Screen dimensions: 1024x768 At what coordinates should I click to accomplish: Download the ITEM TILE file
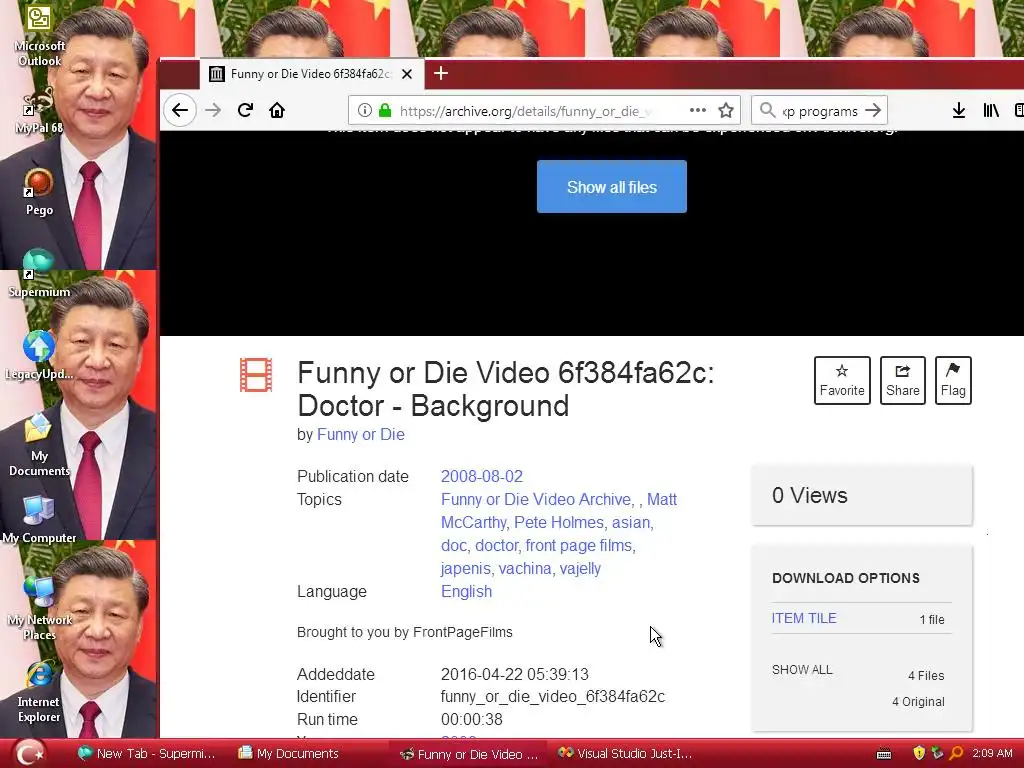[x=804, y=618]
